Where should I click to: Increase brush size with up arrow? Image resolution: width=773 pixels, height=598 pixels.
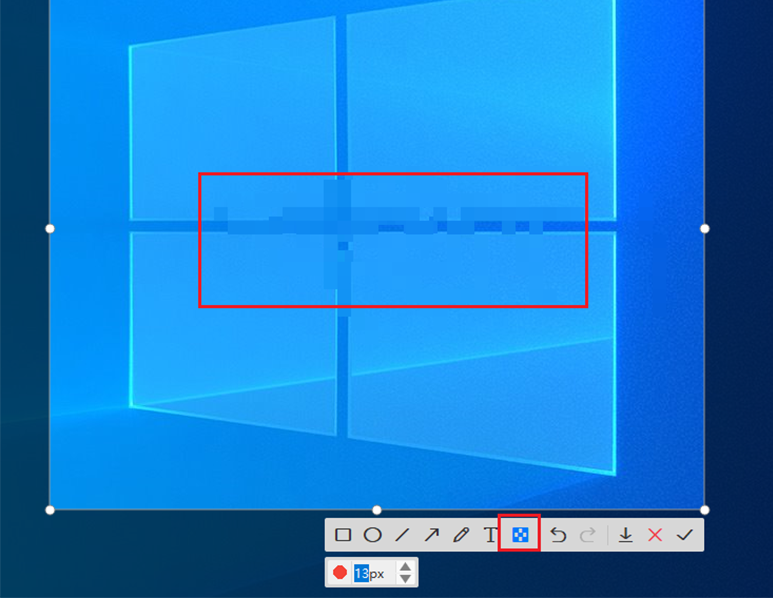coord(405,567)
